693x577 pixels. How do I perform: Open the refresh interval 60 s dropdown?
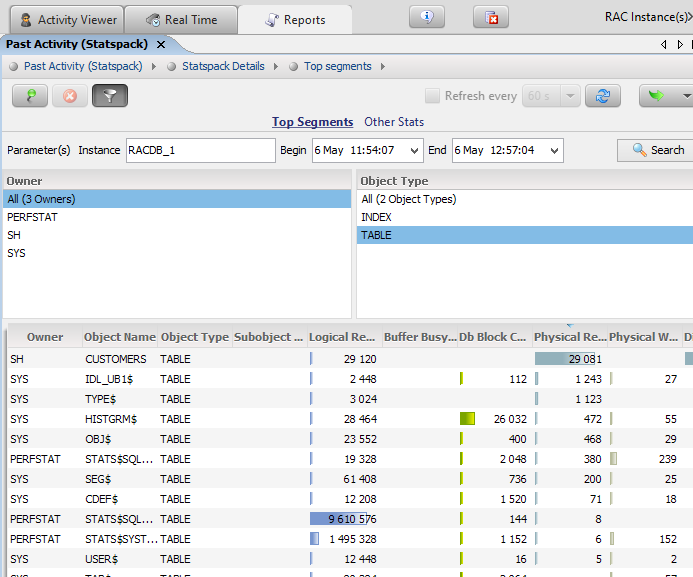point(570,96)
